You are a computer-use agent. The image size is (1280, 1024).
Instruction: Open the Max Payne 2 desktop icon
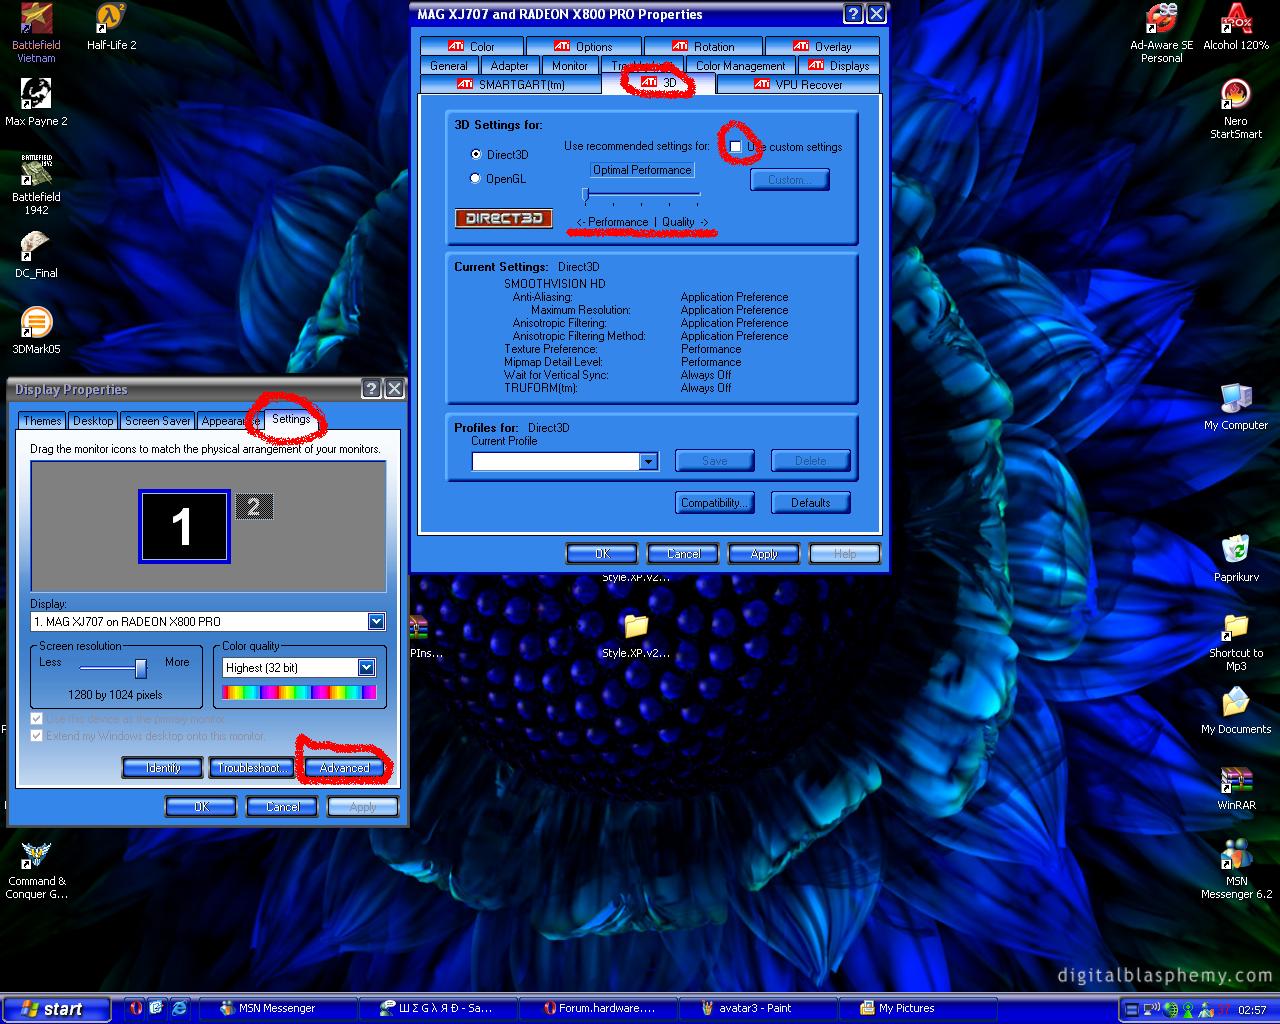pyautogui.click(x=36, y=103)
